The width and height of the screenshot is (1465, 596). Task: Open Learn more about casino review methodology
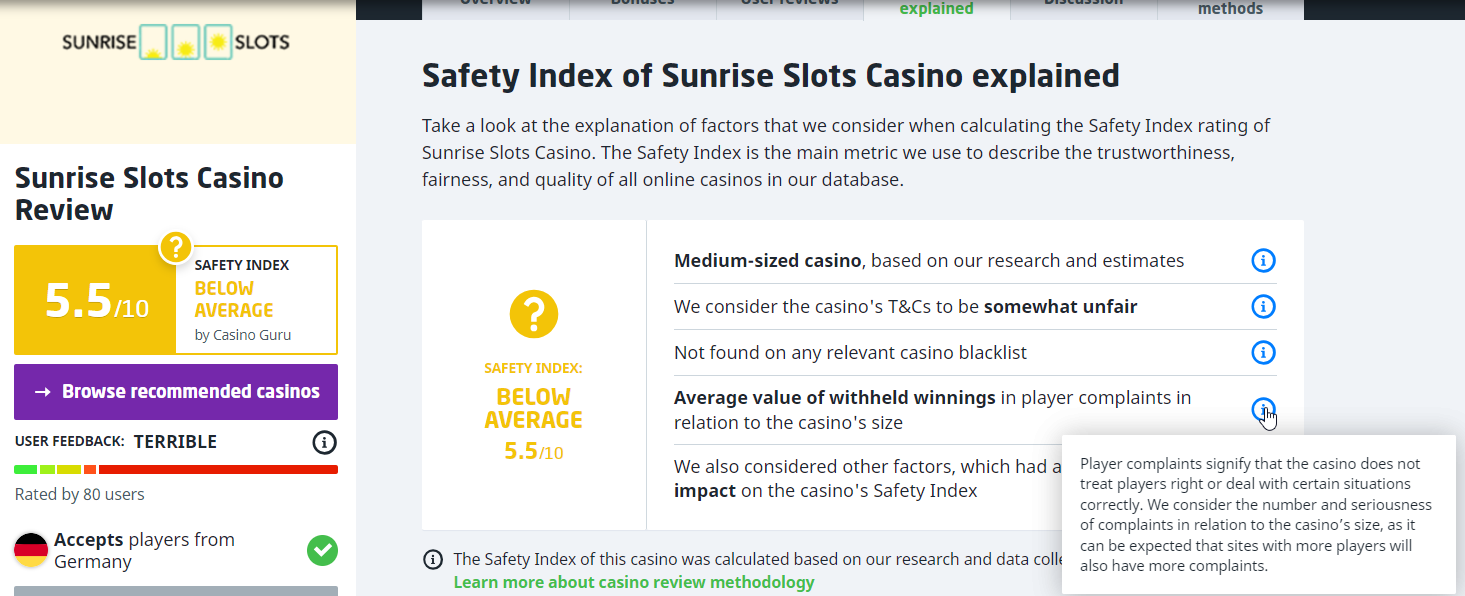(x=634, y=582)
